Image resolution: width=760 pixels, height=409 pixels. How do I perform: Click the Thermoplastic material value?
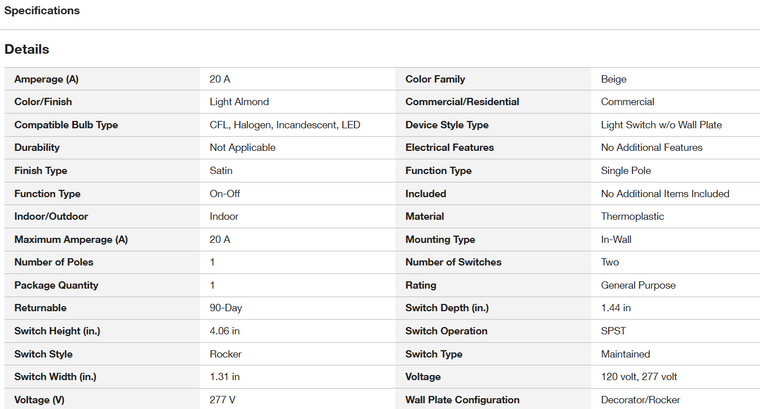click(x=632, y=216)
